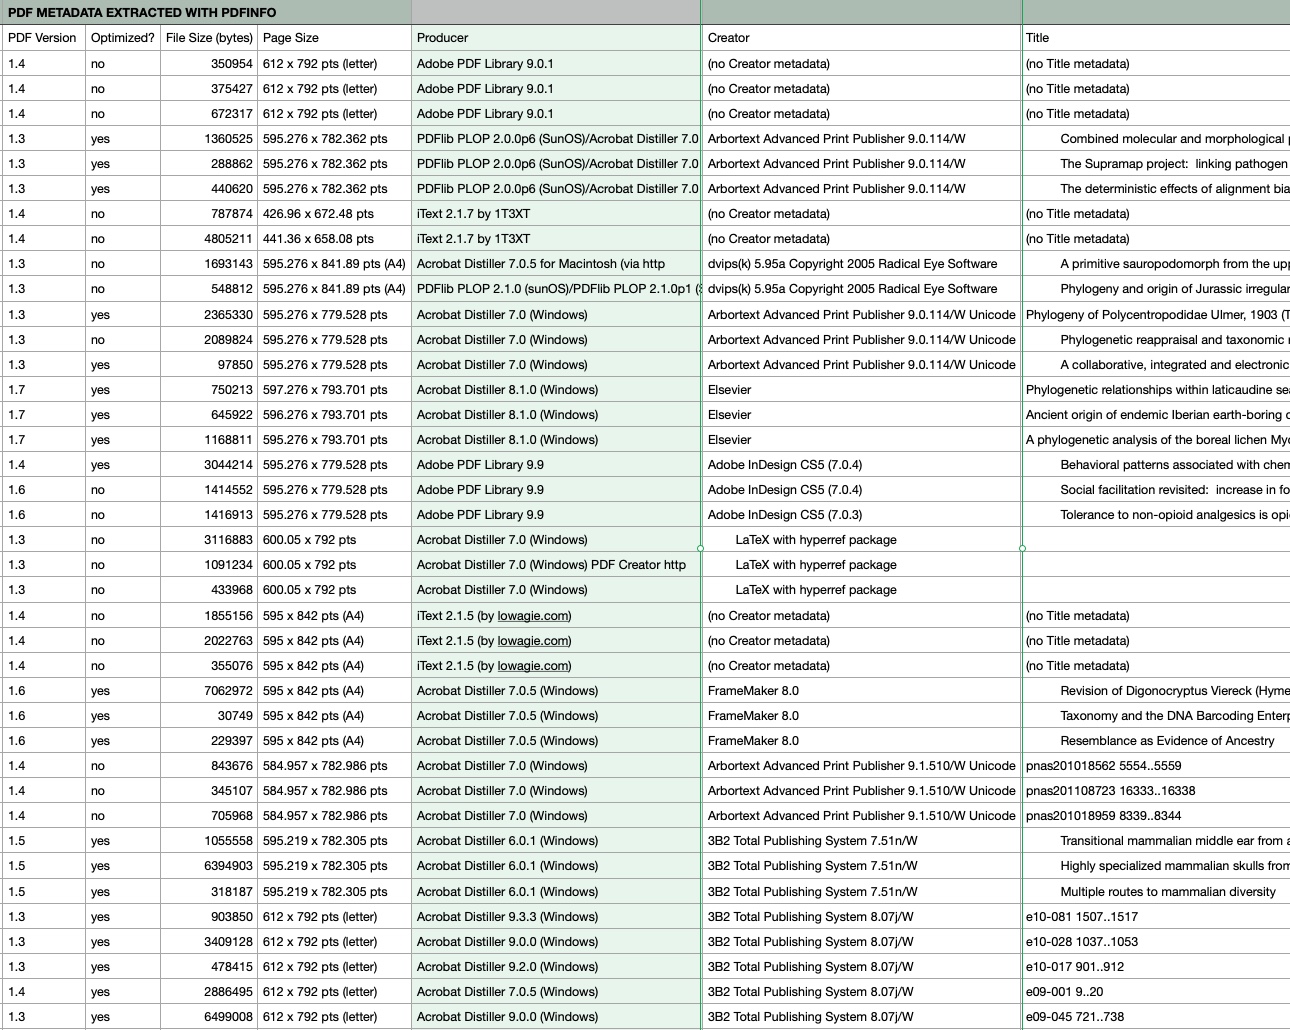Click the right selection handle beside the Creator column

[x=1022, y=548]
